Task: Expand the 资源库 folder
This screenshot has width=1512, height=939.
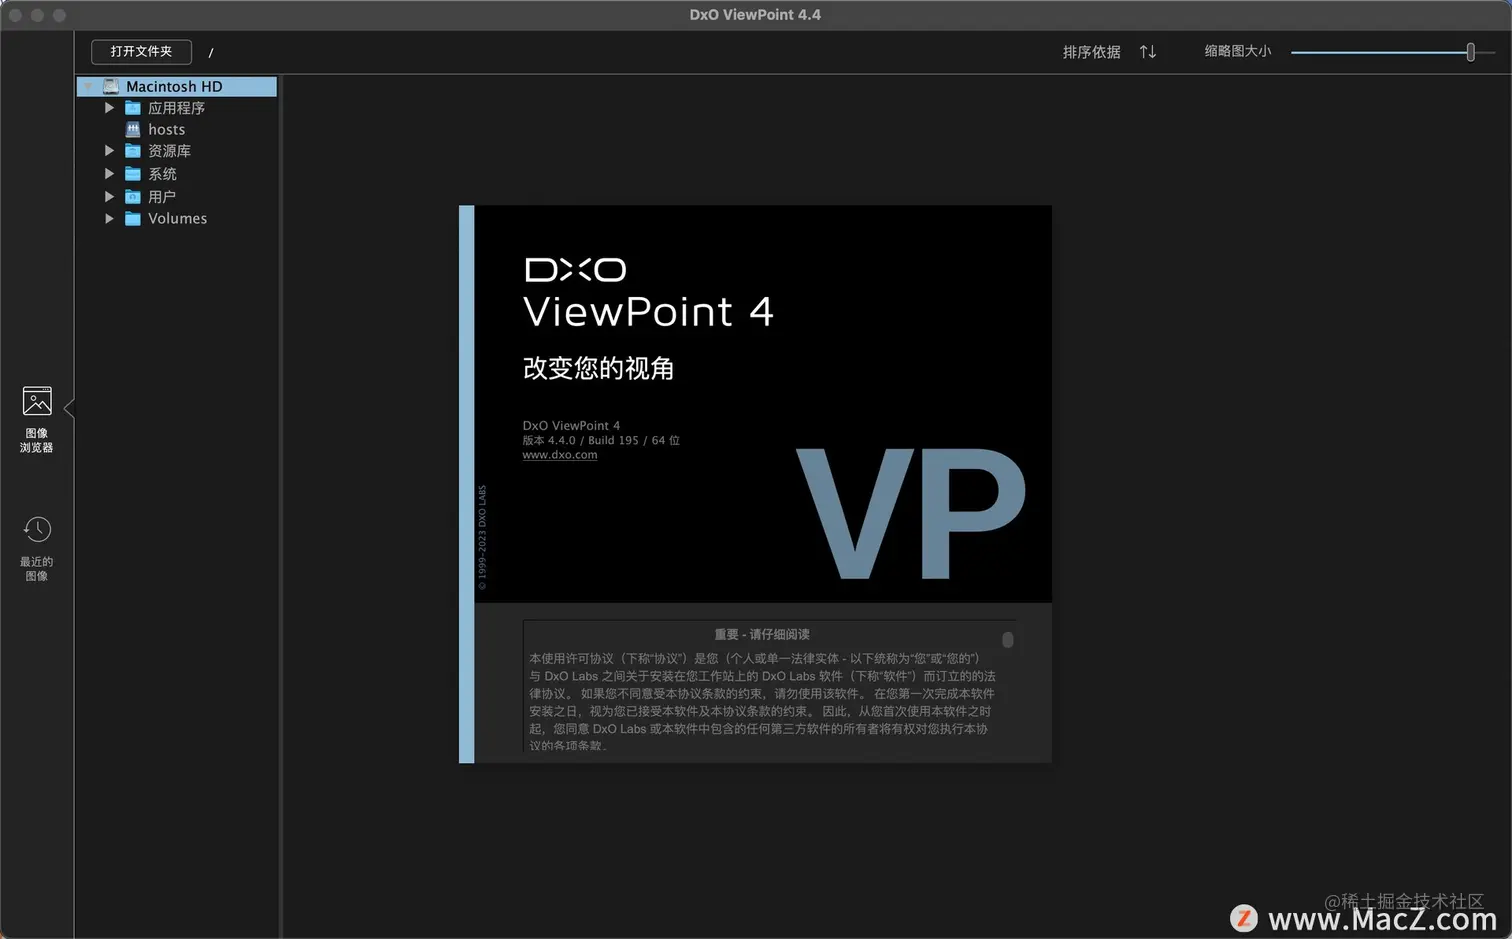Action: [x=109, y=150]
